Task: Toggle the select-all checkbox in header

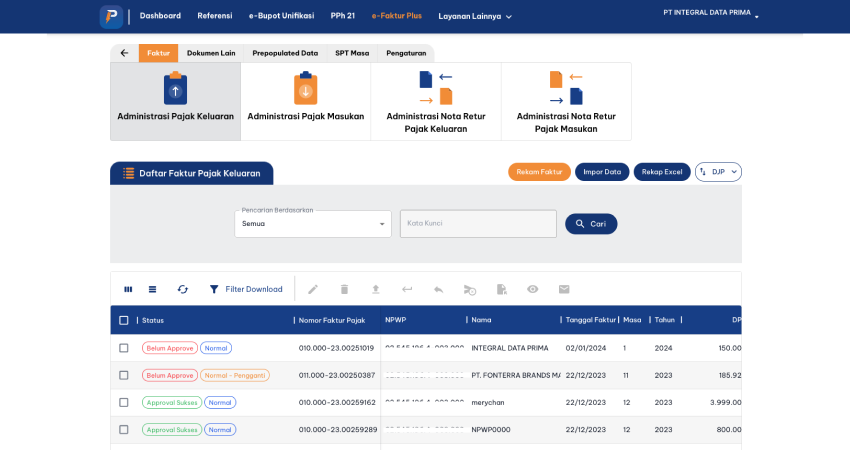Action: 124,320
